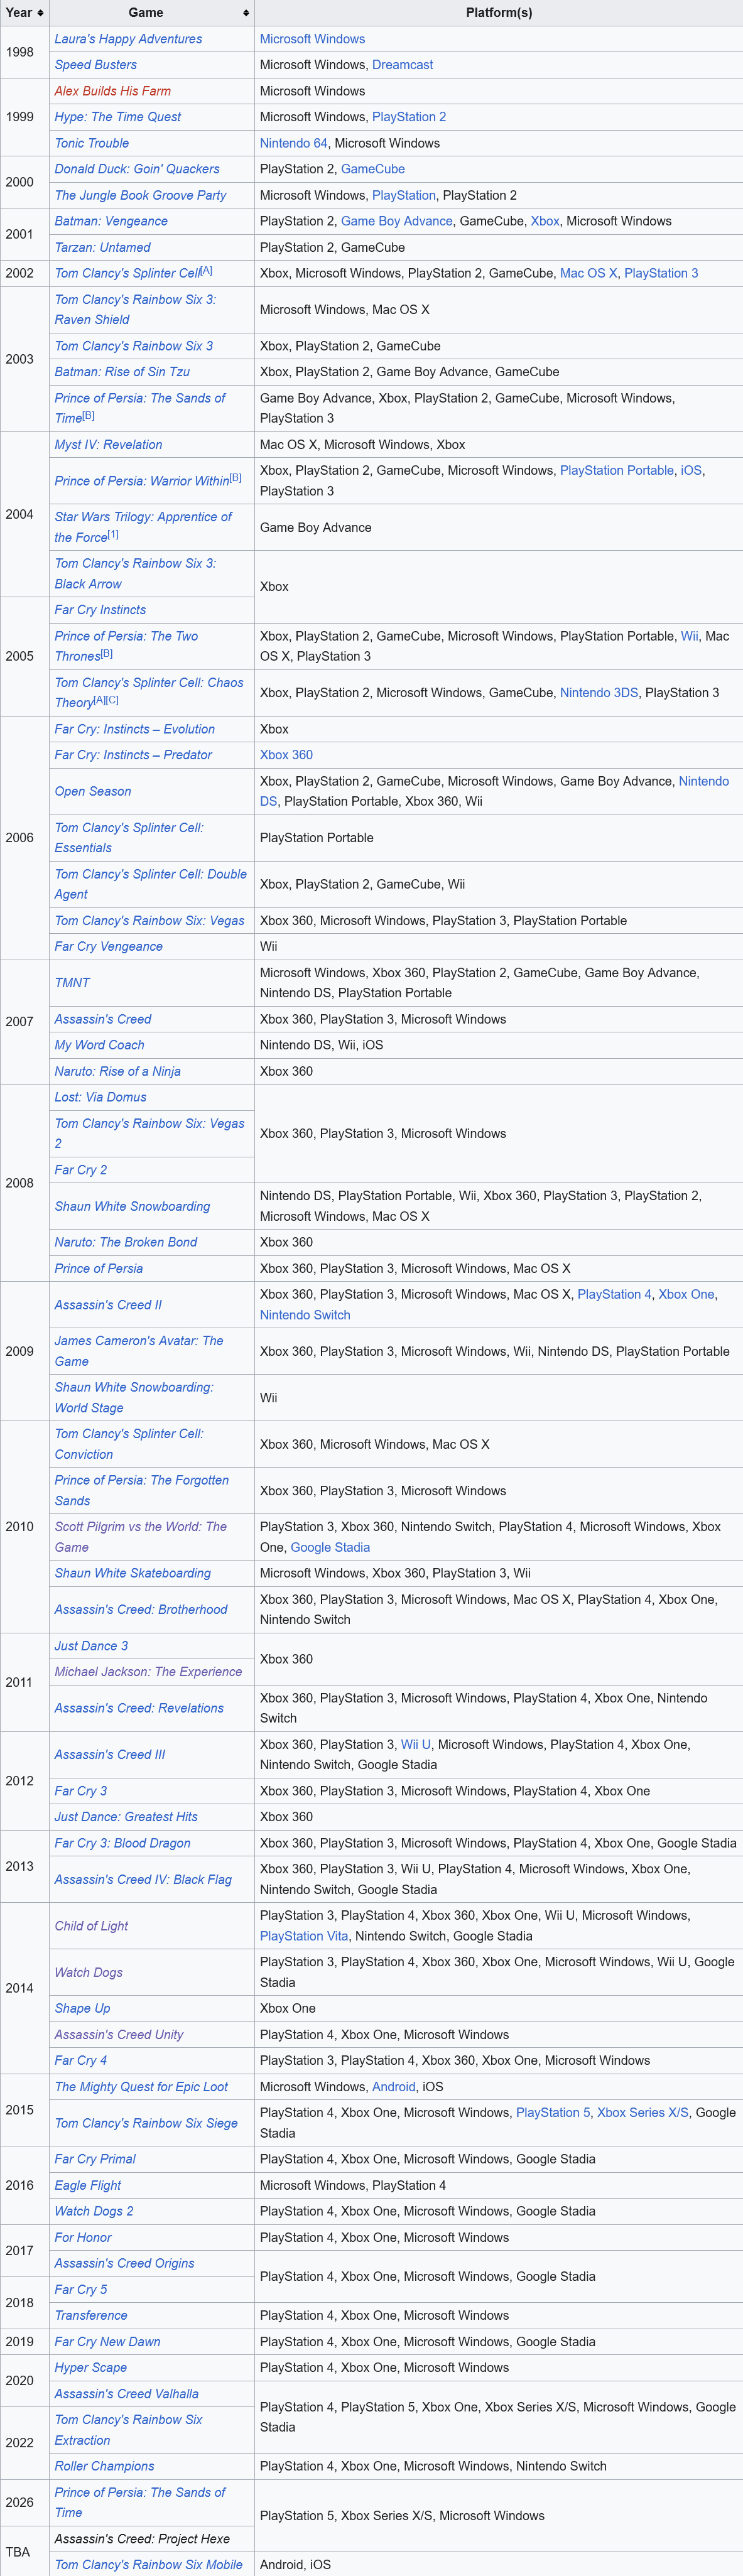The width and height of the screenshot is (743, 2576).
Task: Open the Far Cry Instincts link
Action: (100, 610)
